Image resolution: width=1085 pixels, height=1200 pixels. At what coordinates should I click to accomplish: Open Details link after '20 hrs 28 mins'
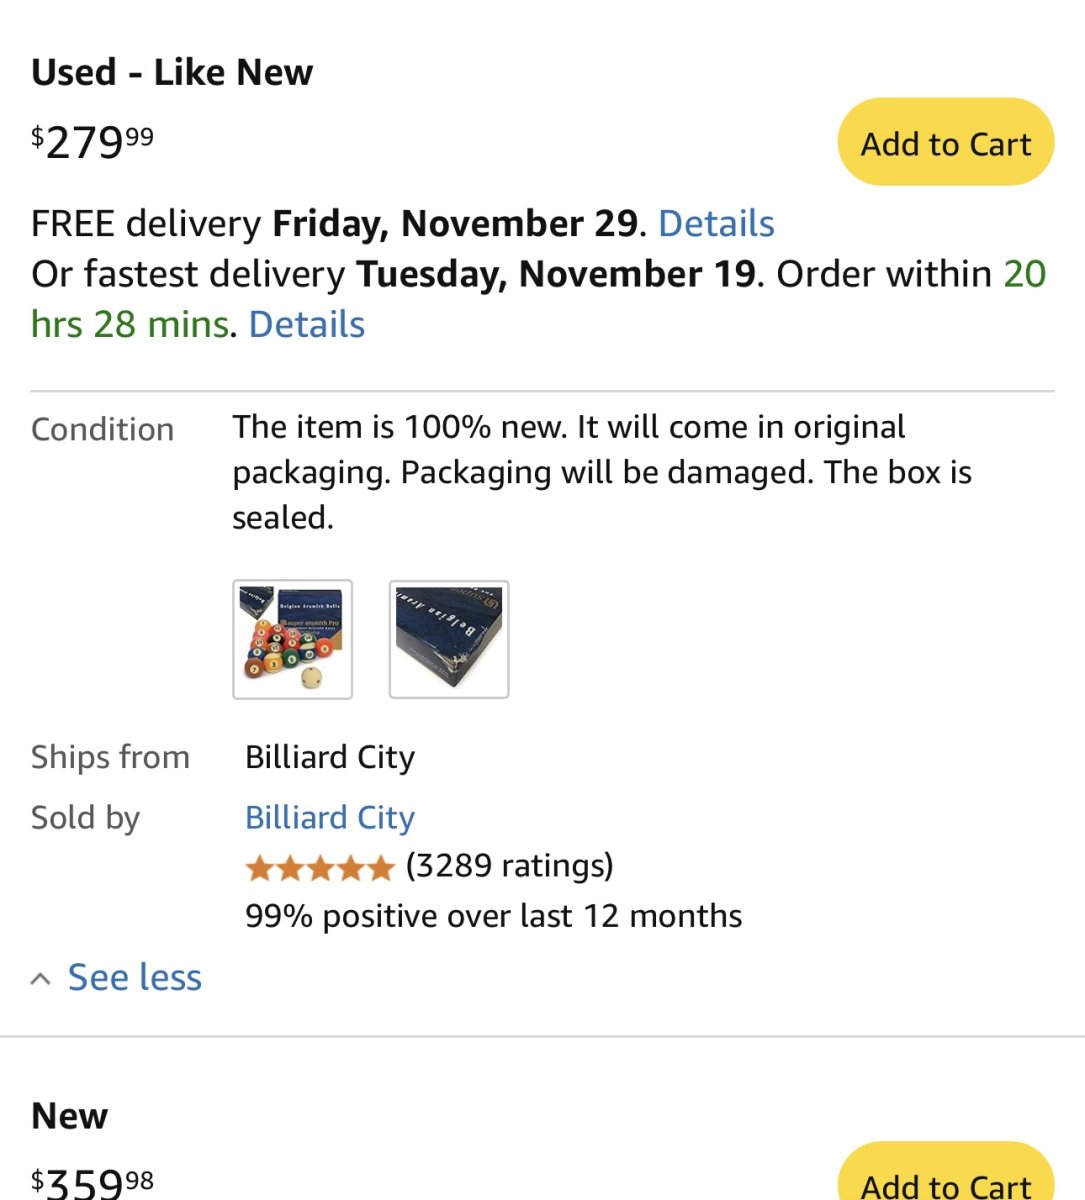306,324
